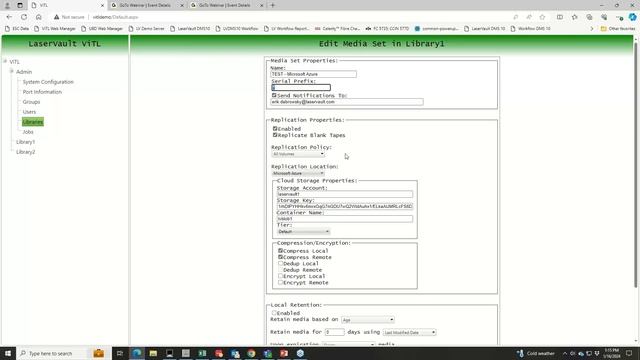This screenshot has width=640, height=360.
Task: Open Users in the Admin tree
Action: 29,112
